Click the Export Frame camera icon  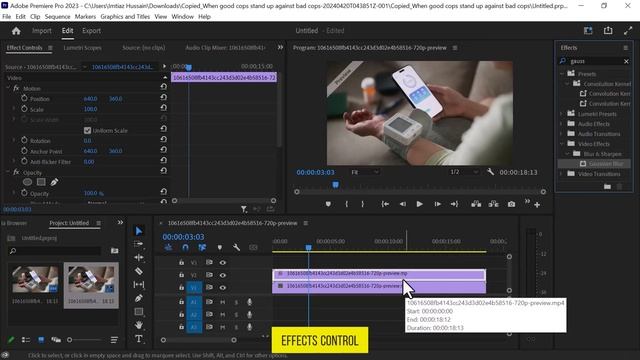511,204
